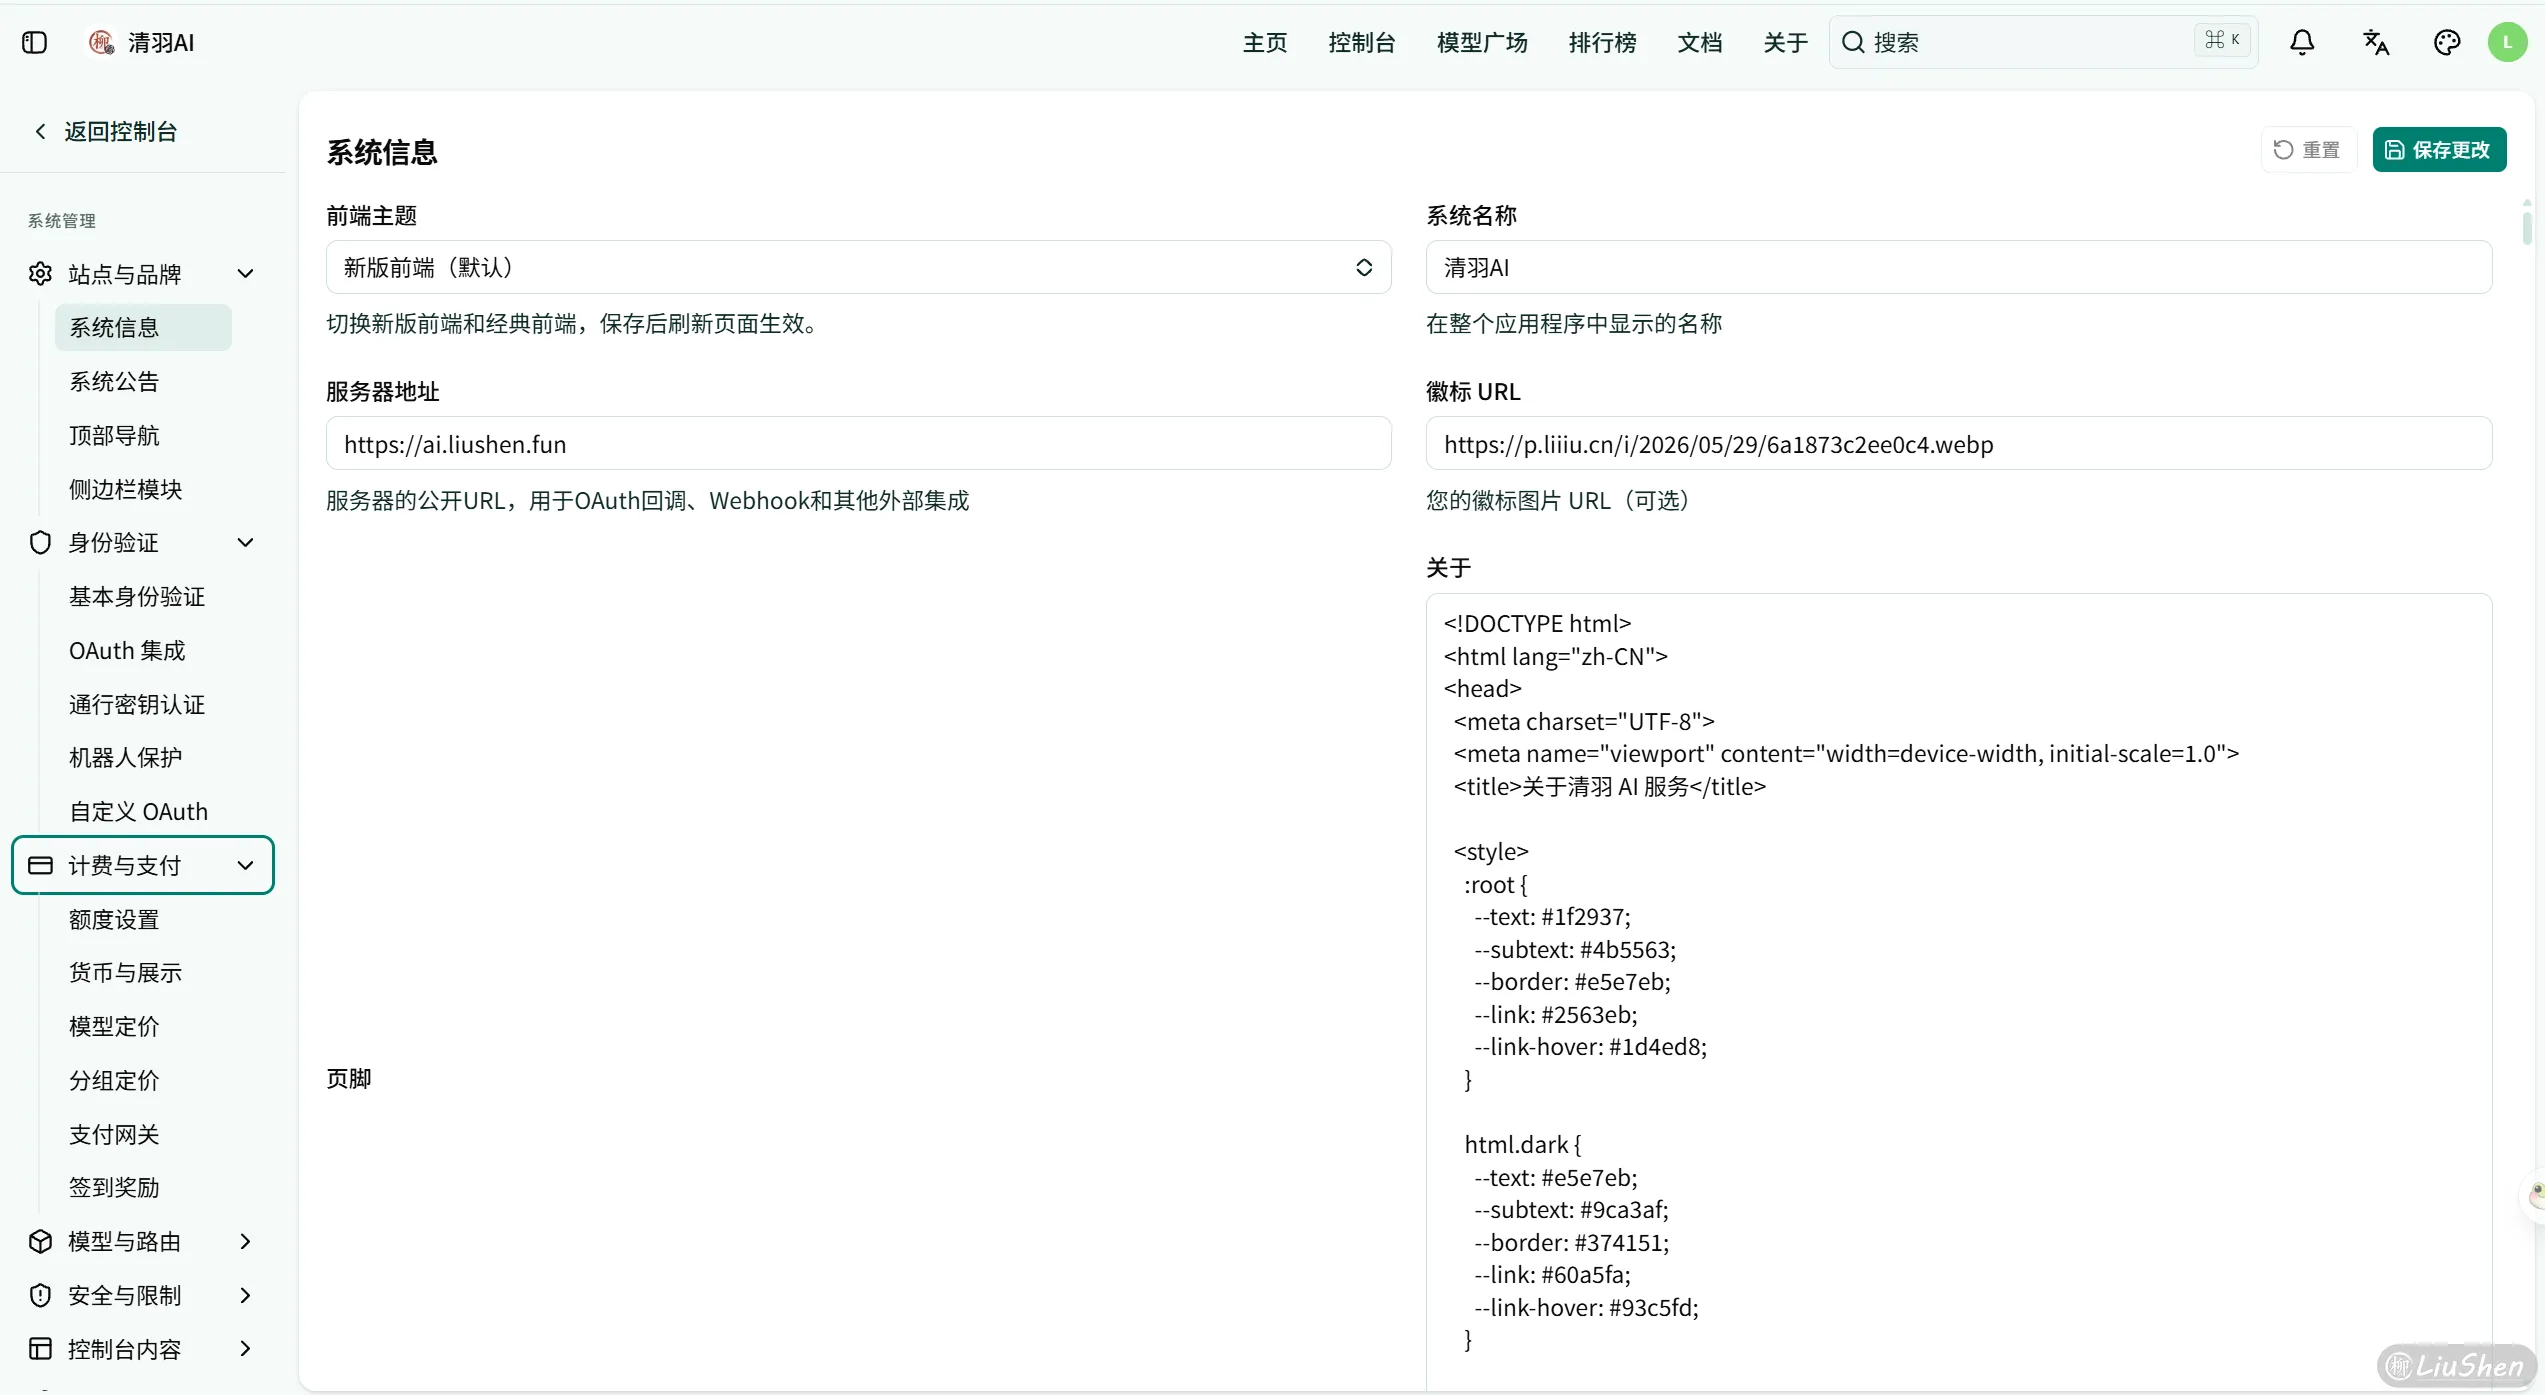Screen dimensions: 2545x1395
Task: Open 系统公告 in the sidebar
Action: pos(114,381)
